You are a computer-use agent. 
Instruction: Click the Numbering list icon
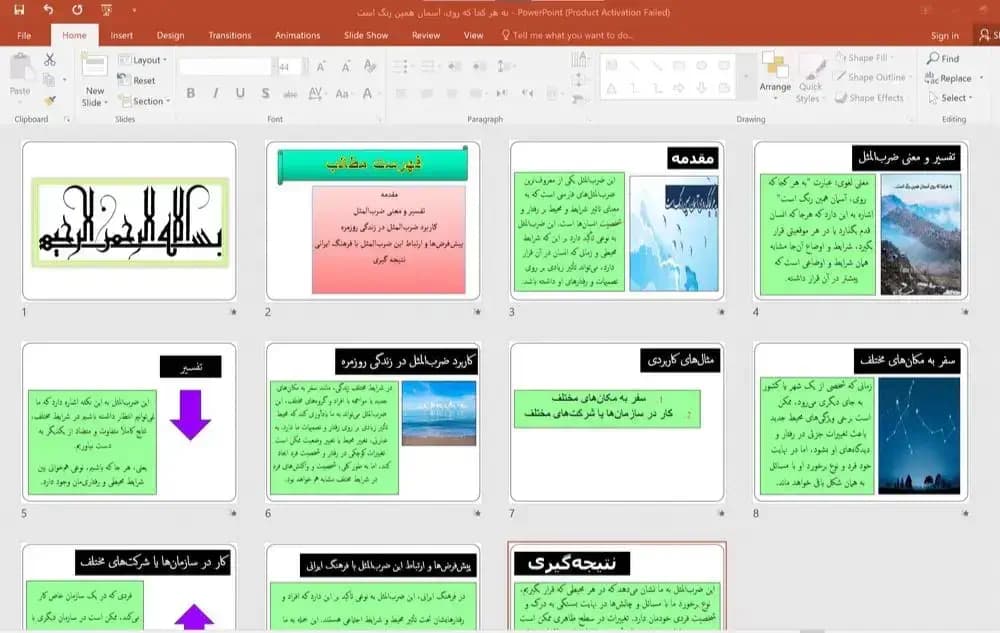pos(429,66)
